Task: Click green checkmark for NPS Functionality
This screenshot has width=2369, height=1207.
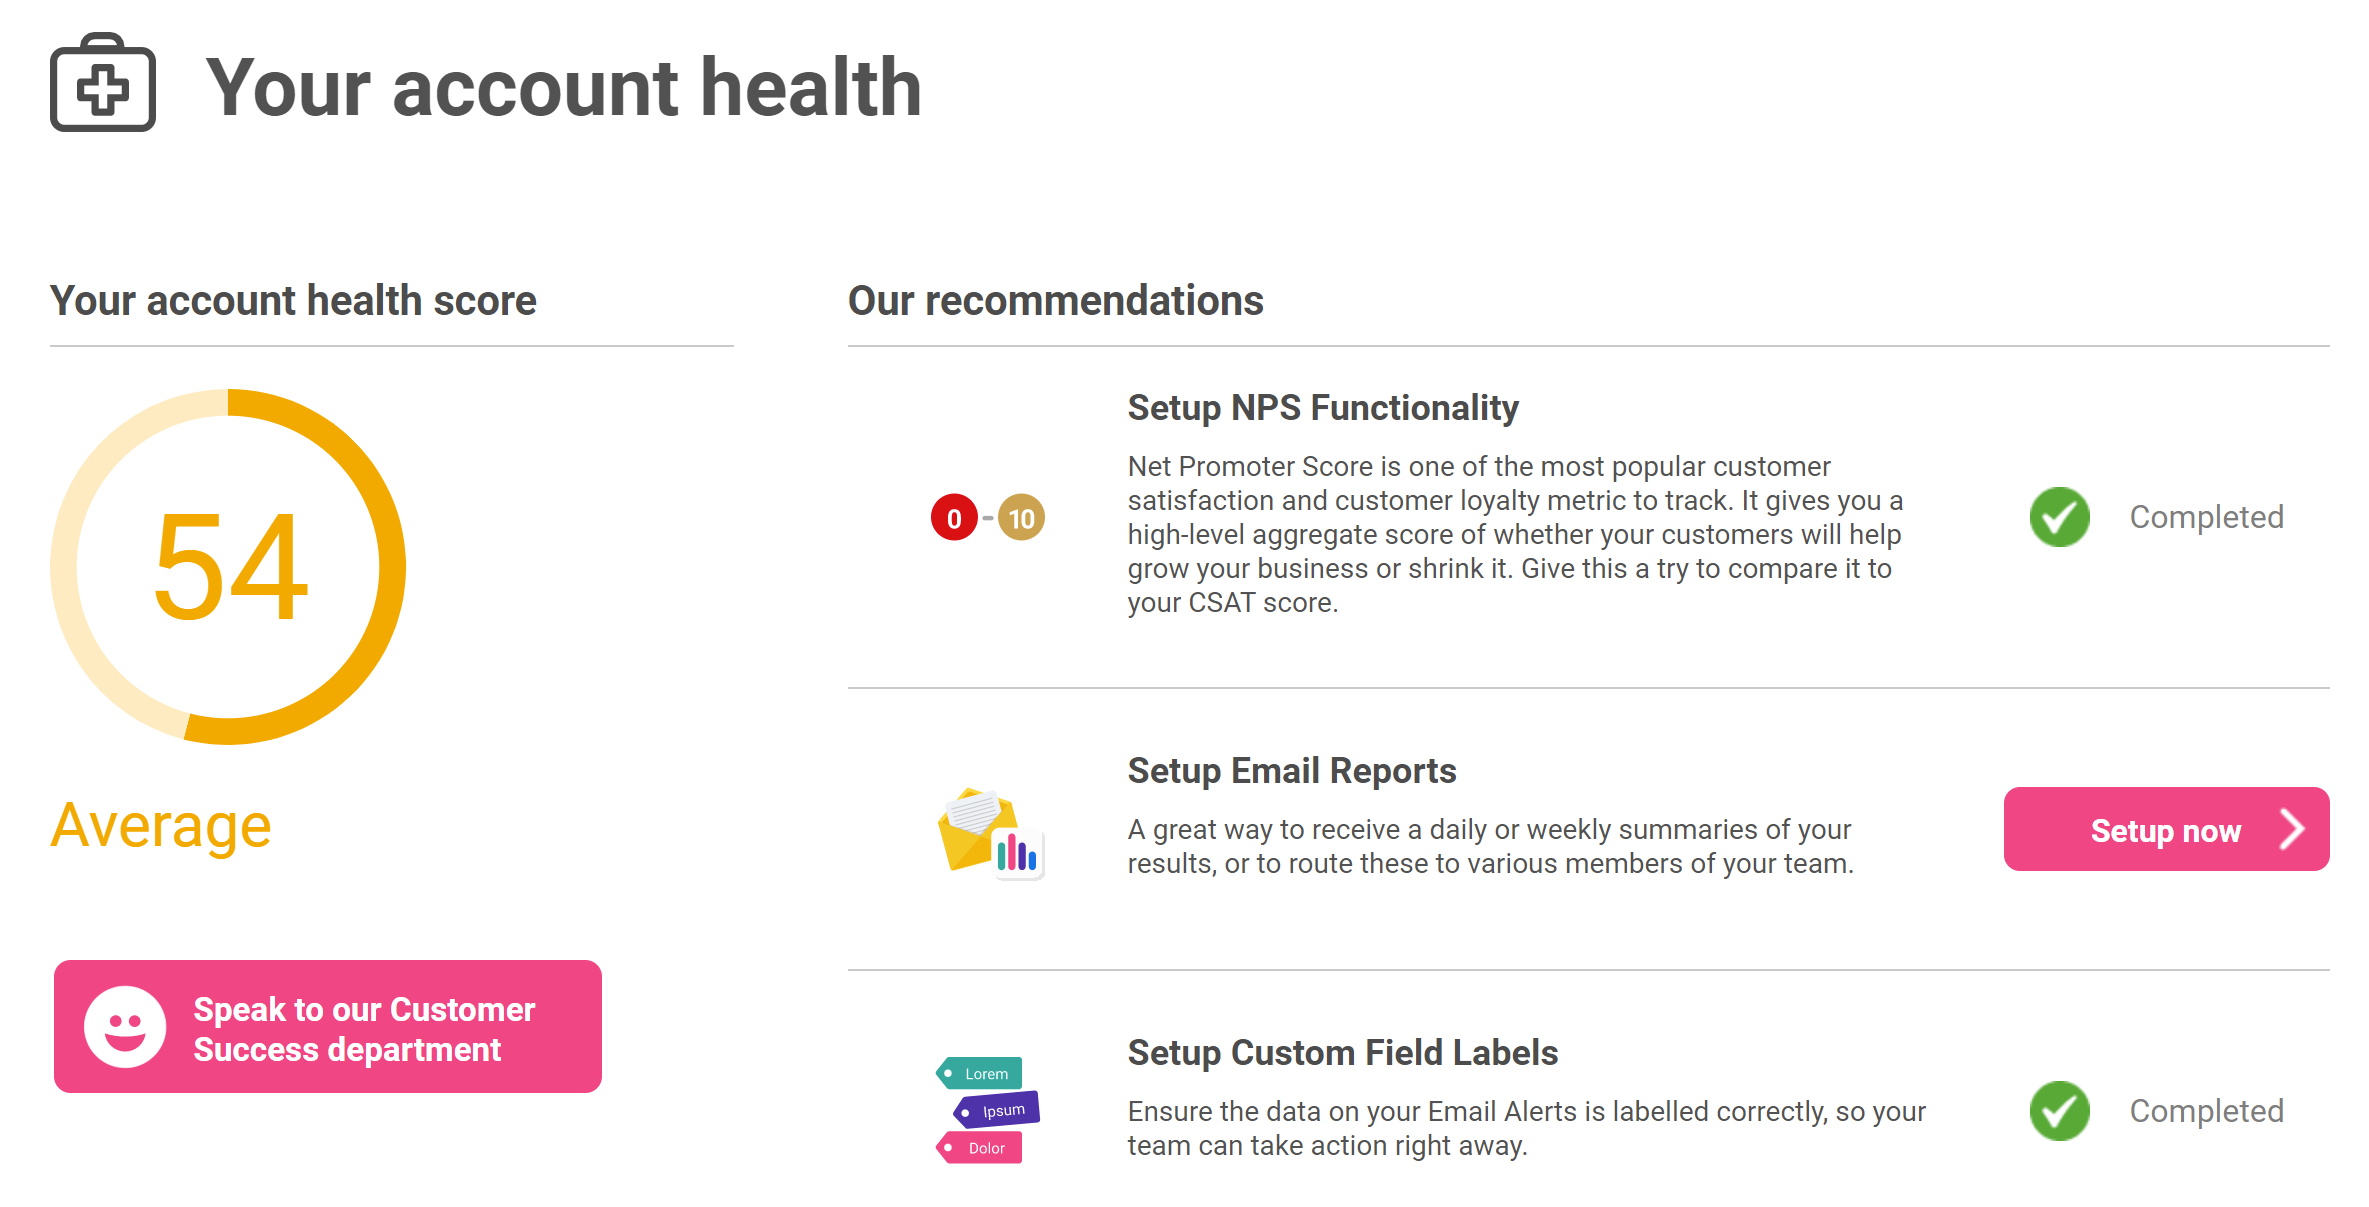Action: coord(2059,517)
